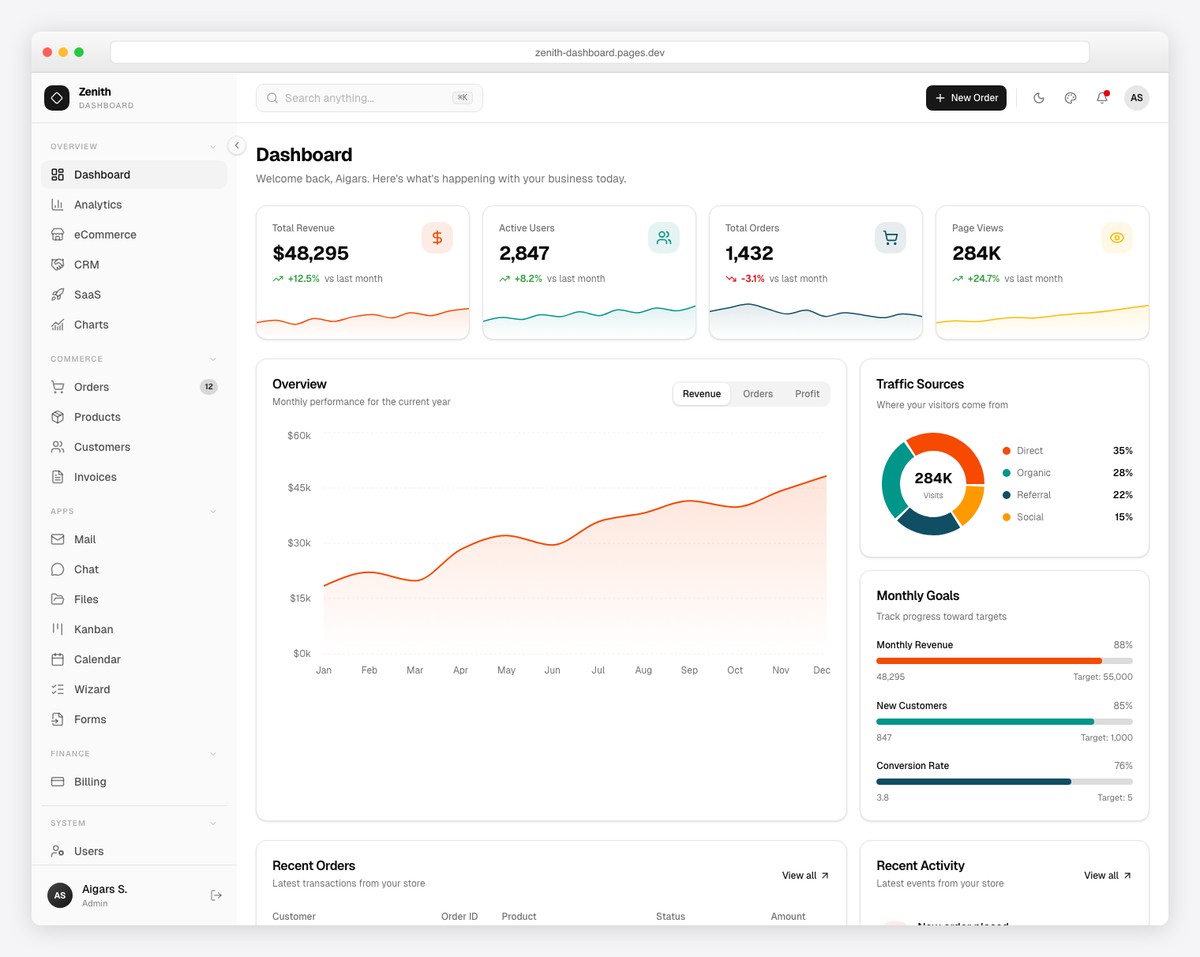Toggle dark mode with the moon icon
The image size is (1200, 957).
tap(1038, 98)
